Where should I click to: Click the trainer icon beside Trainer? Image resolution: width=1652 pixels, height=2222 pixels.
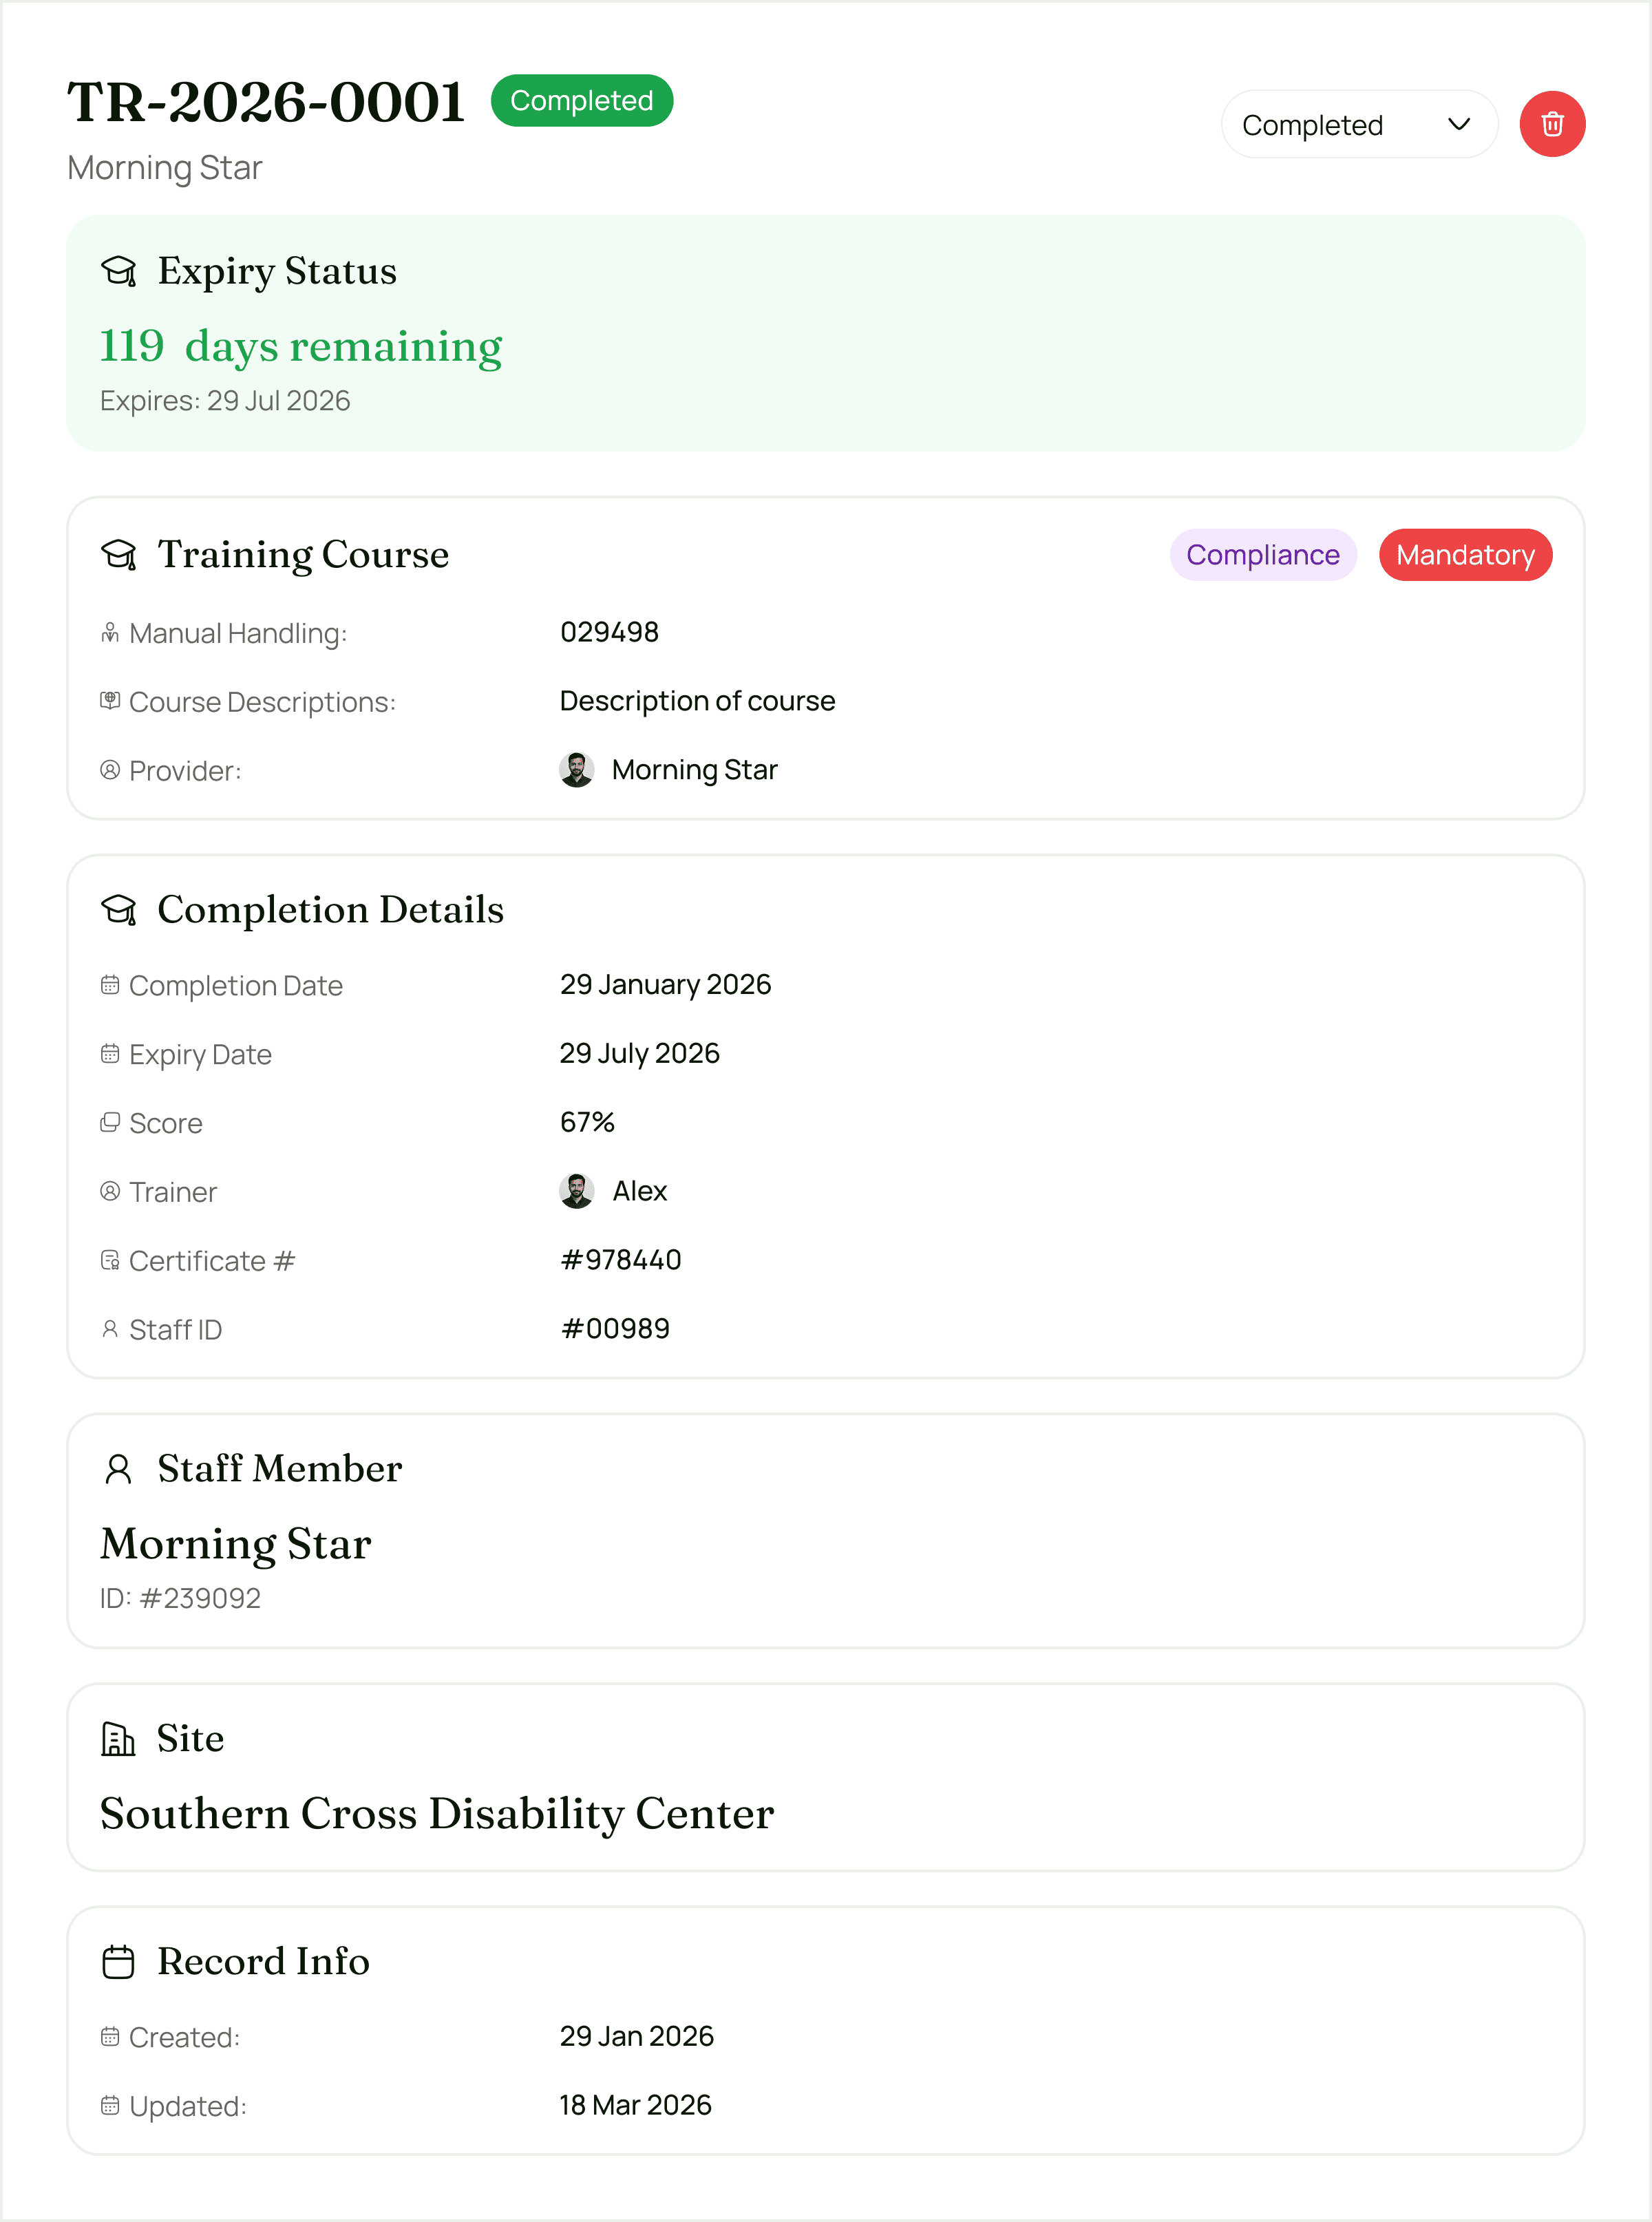pos(110,1190)
